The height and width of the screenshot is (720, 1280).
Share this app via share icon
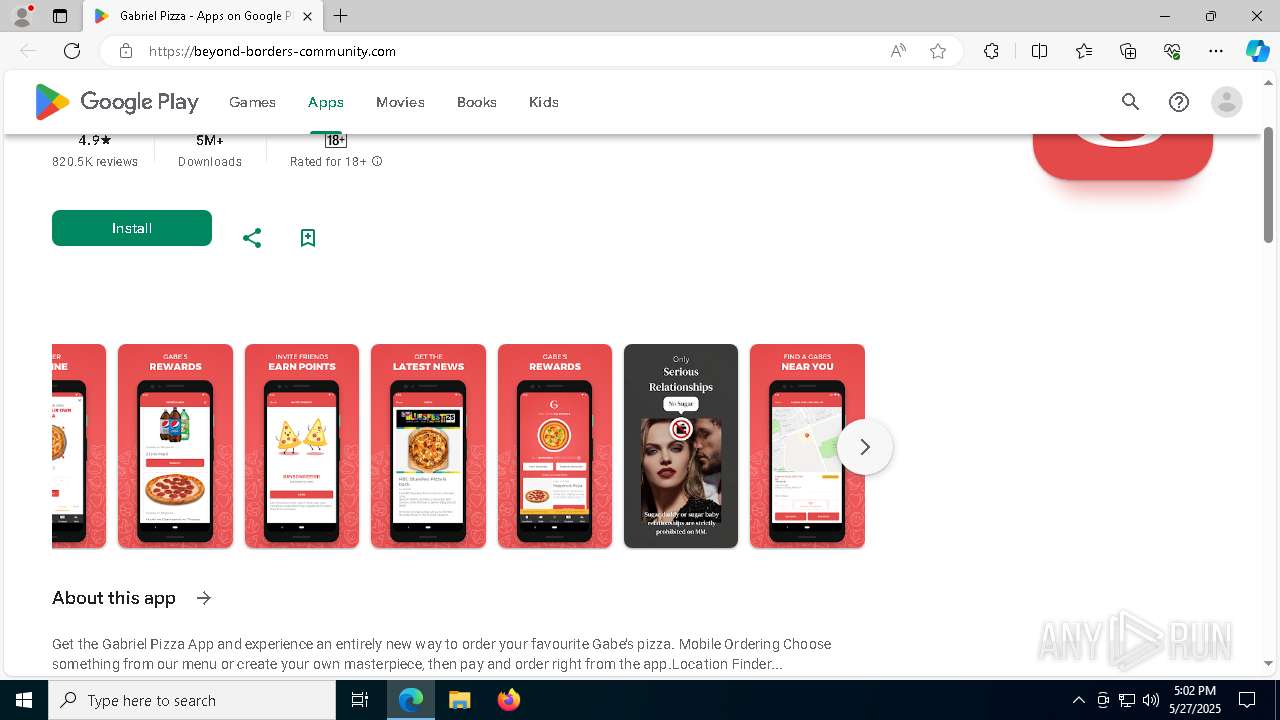(252, 238)
